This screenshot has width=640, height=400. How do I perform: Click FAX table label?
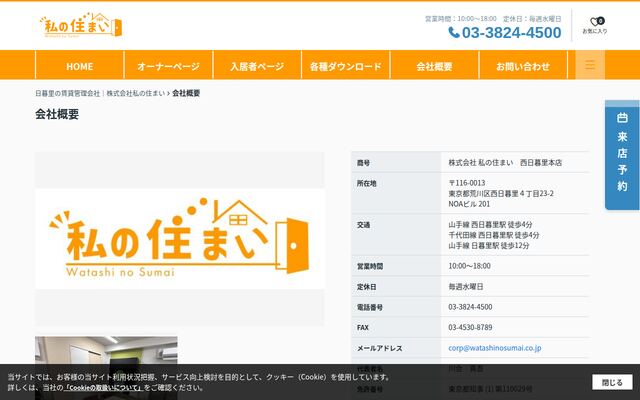362,327
